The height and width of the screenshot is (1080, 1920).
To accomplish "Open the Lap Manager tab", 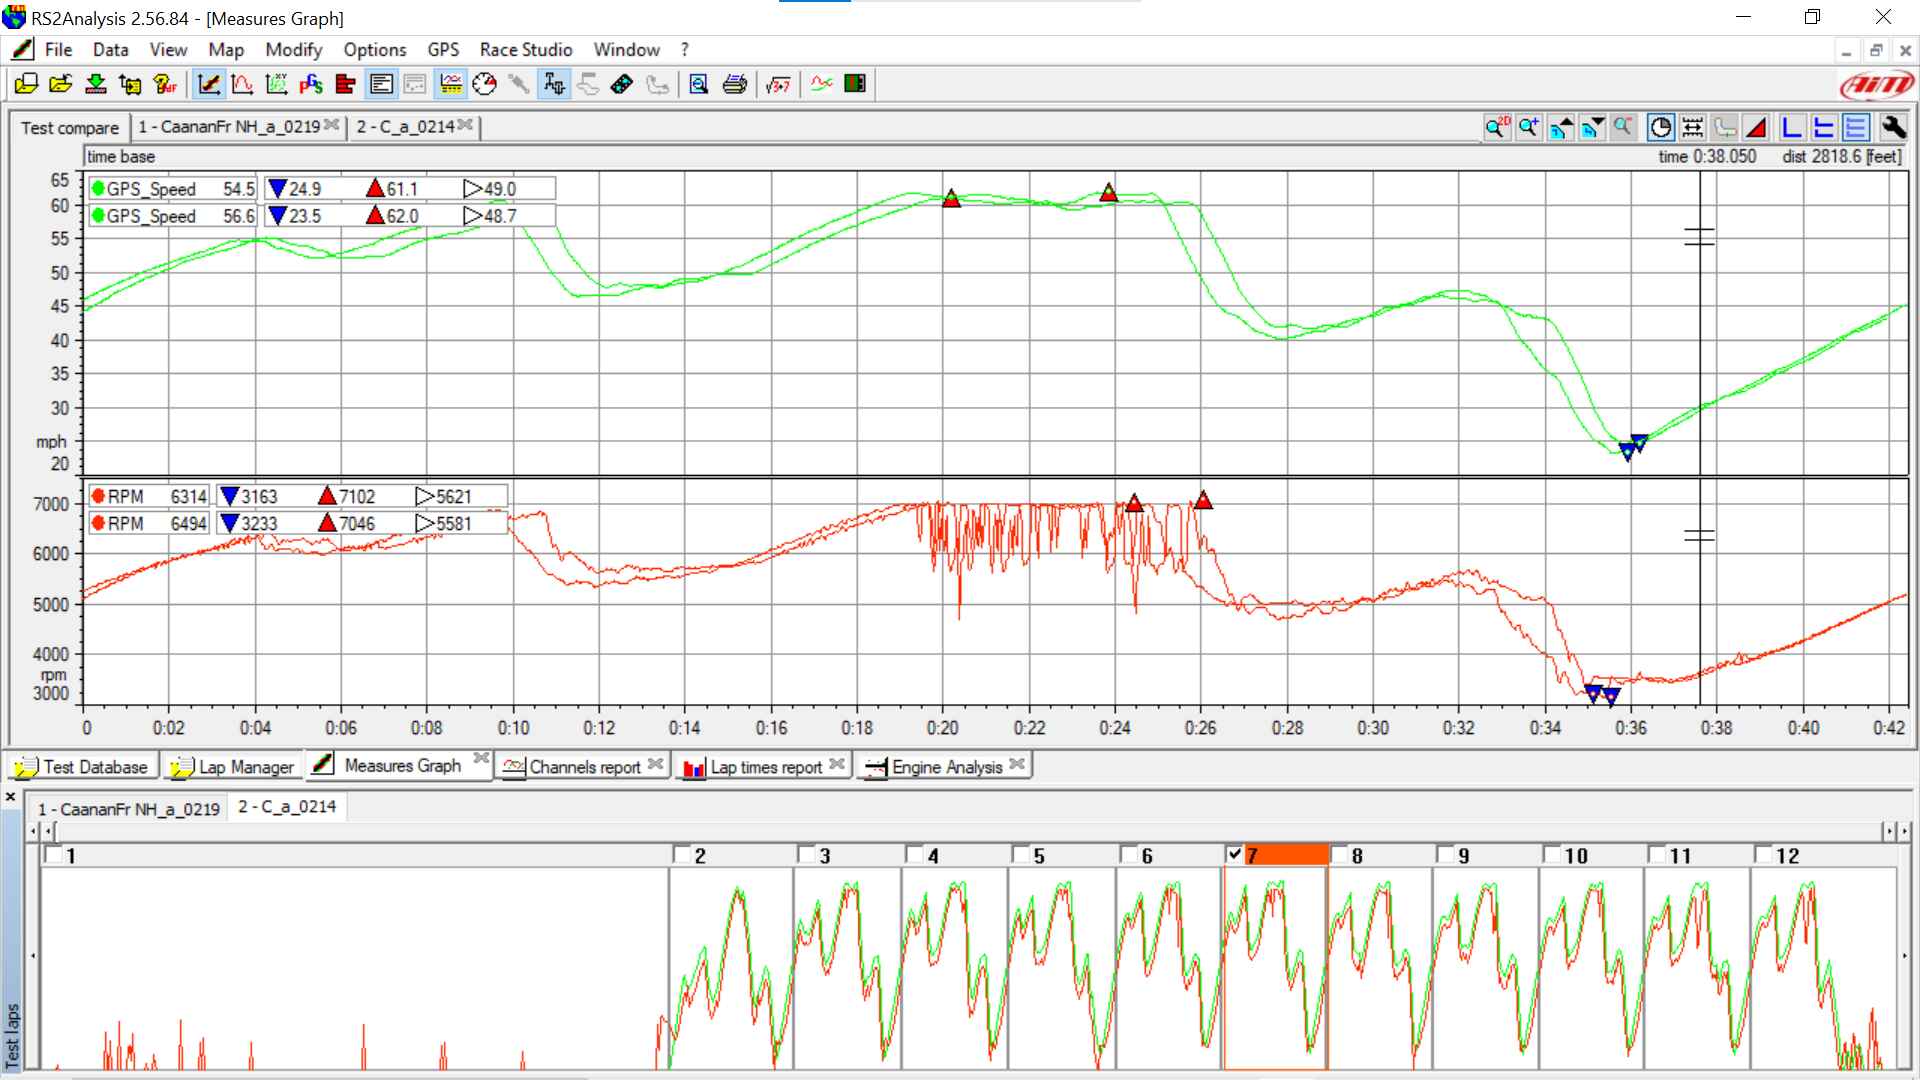I will pyautogui.click(x=245, y=767).
